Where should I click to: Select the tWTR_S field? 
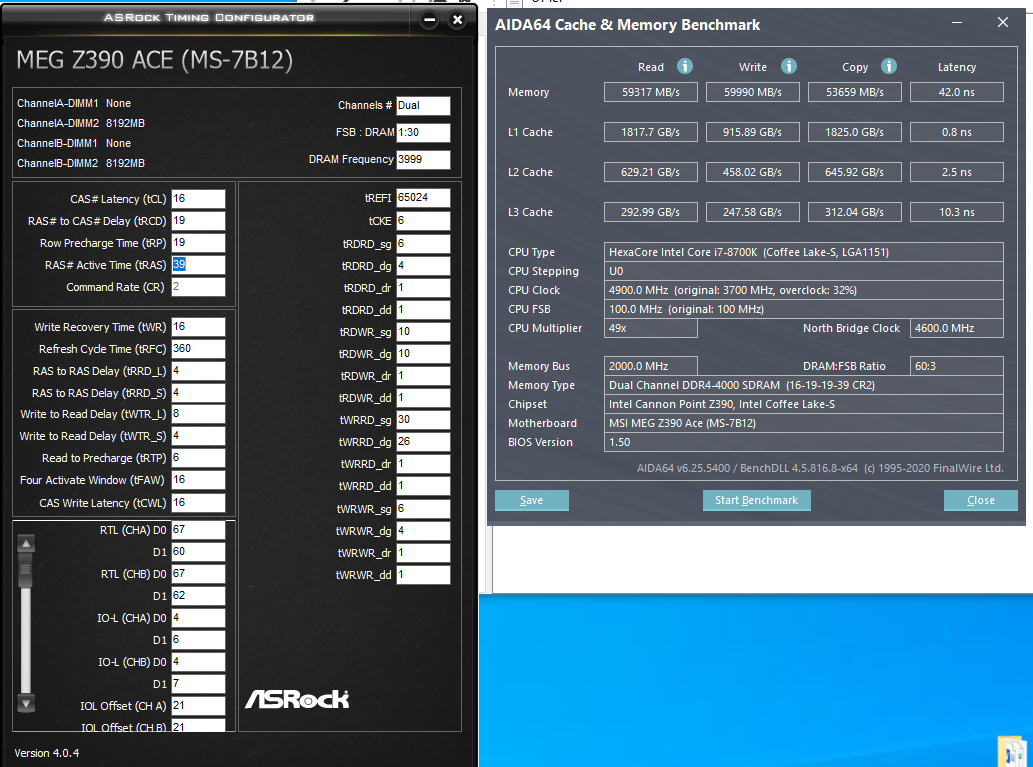[198, 436]
